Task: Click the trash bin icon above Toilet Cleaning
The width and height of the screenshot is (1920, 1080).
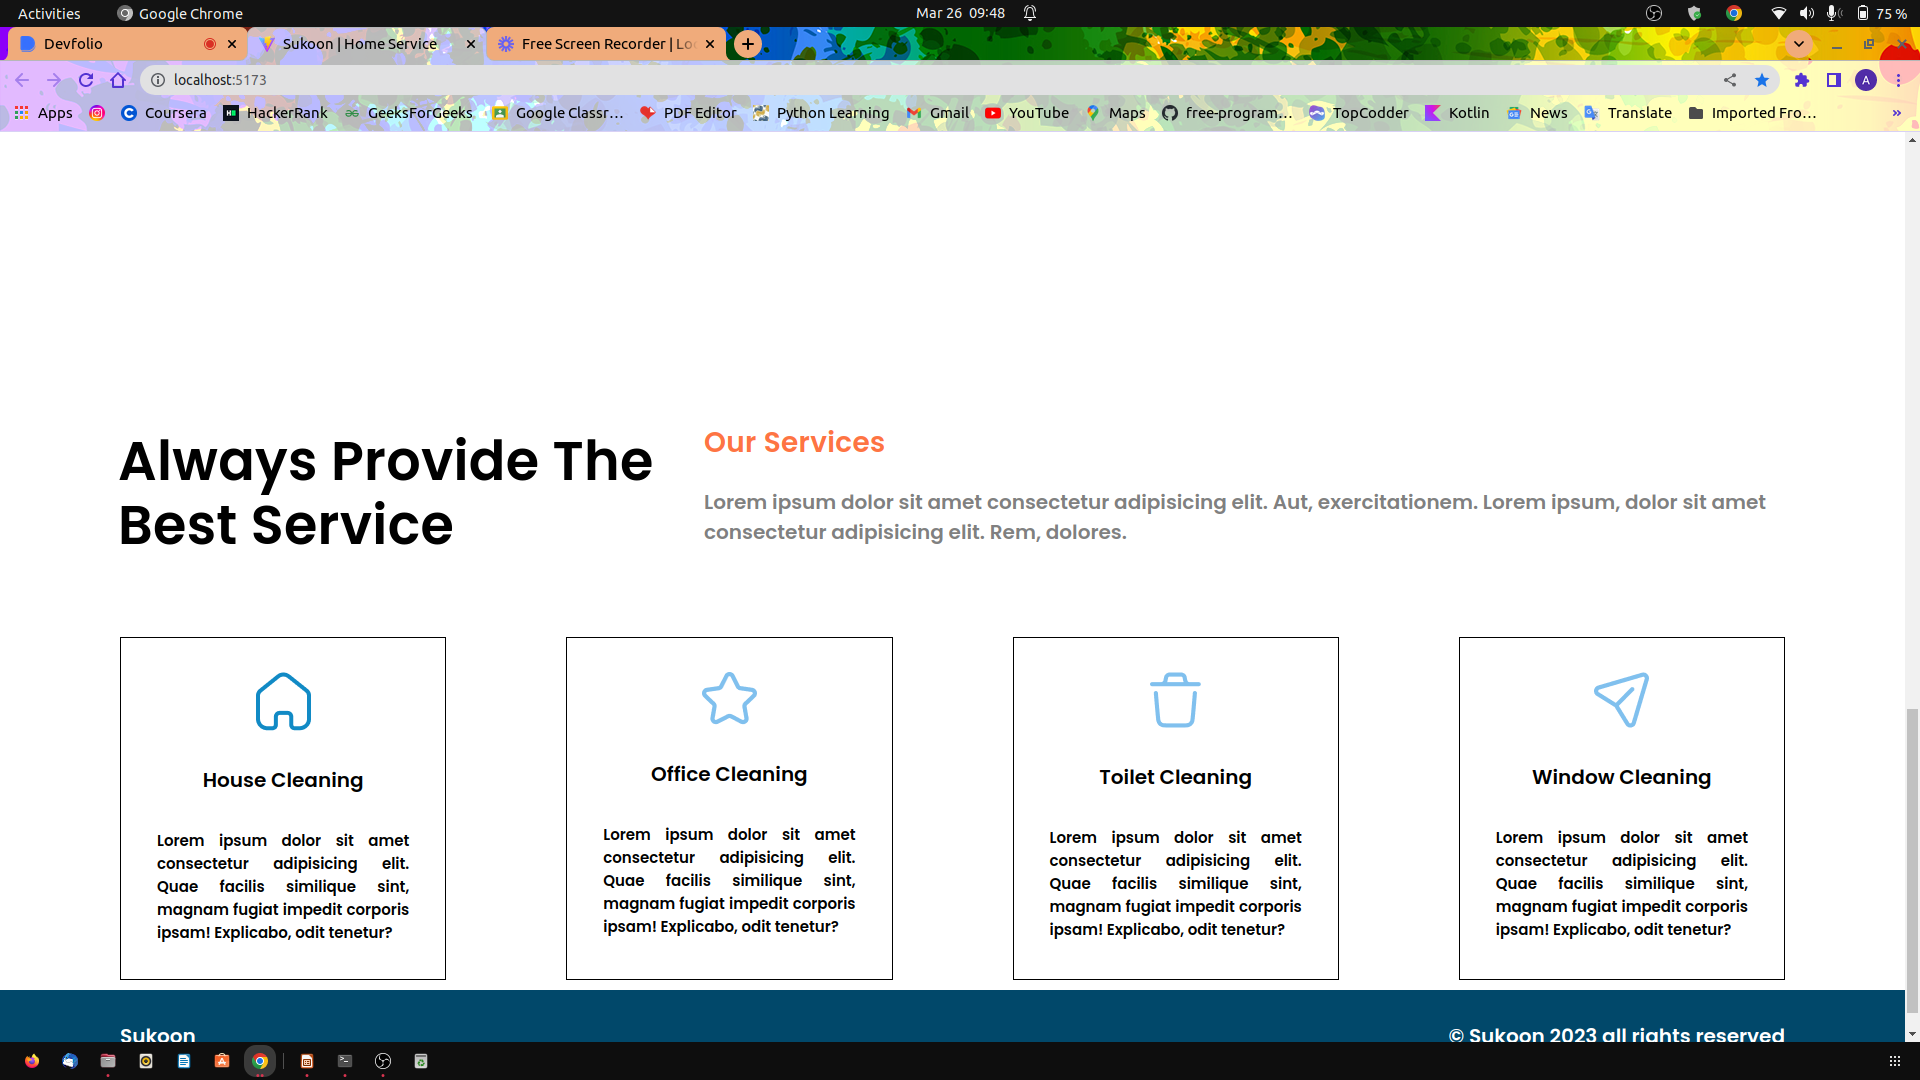Action: [x=1175, y=699]
